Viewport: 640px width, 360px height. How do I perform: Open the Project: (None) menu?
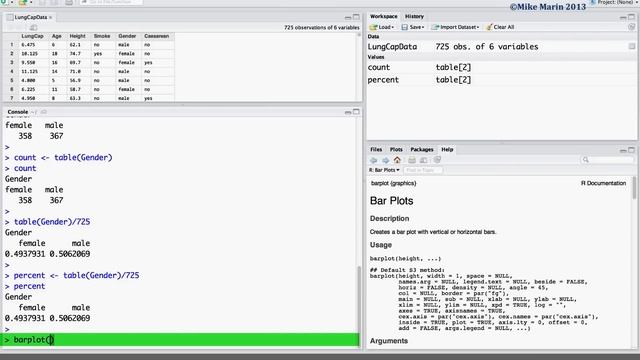click(x=615, y=2)
